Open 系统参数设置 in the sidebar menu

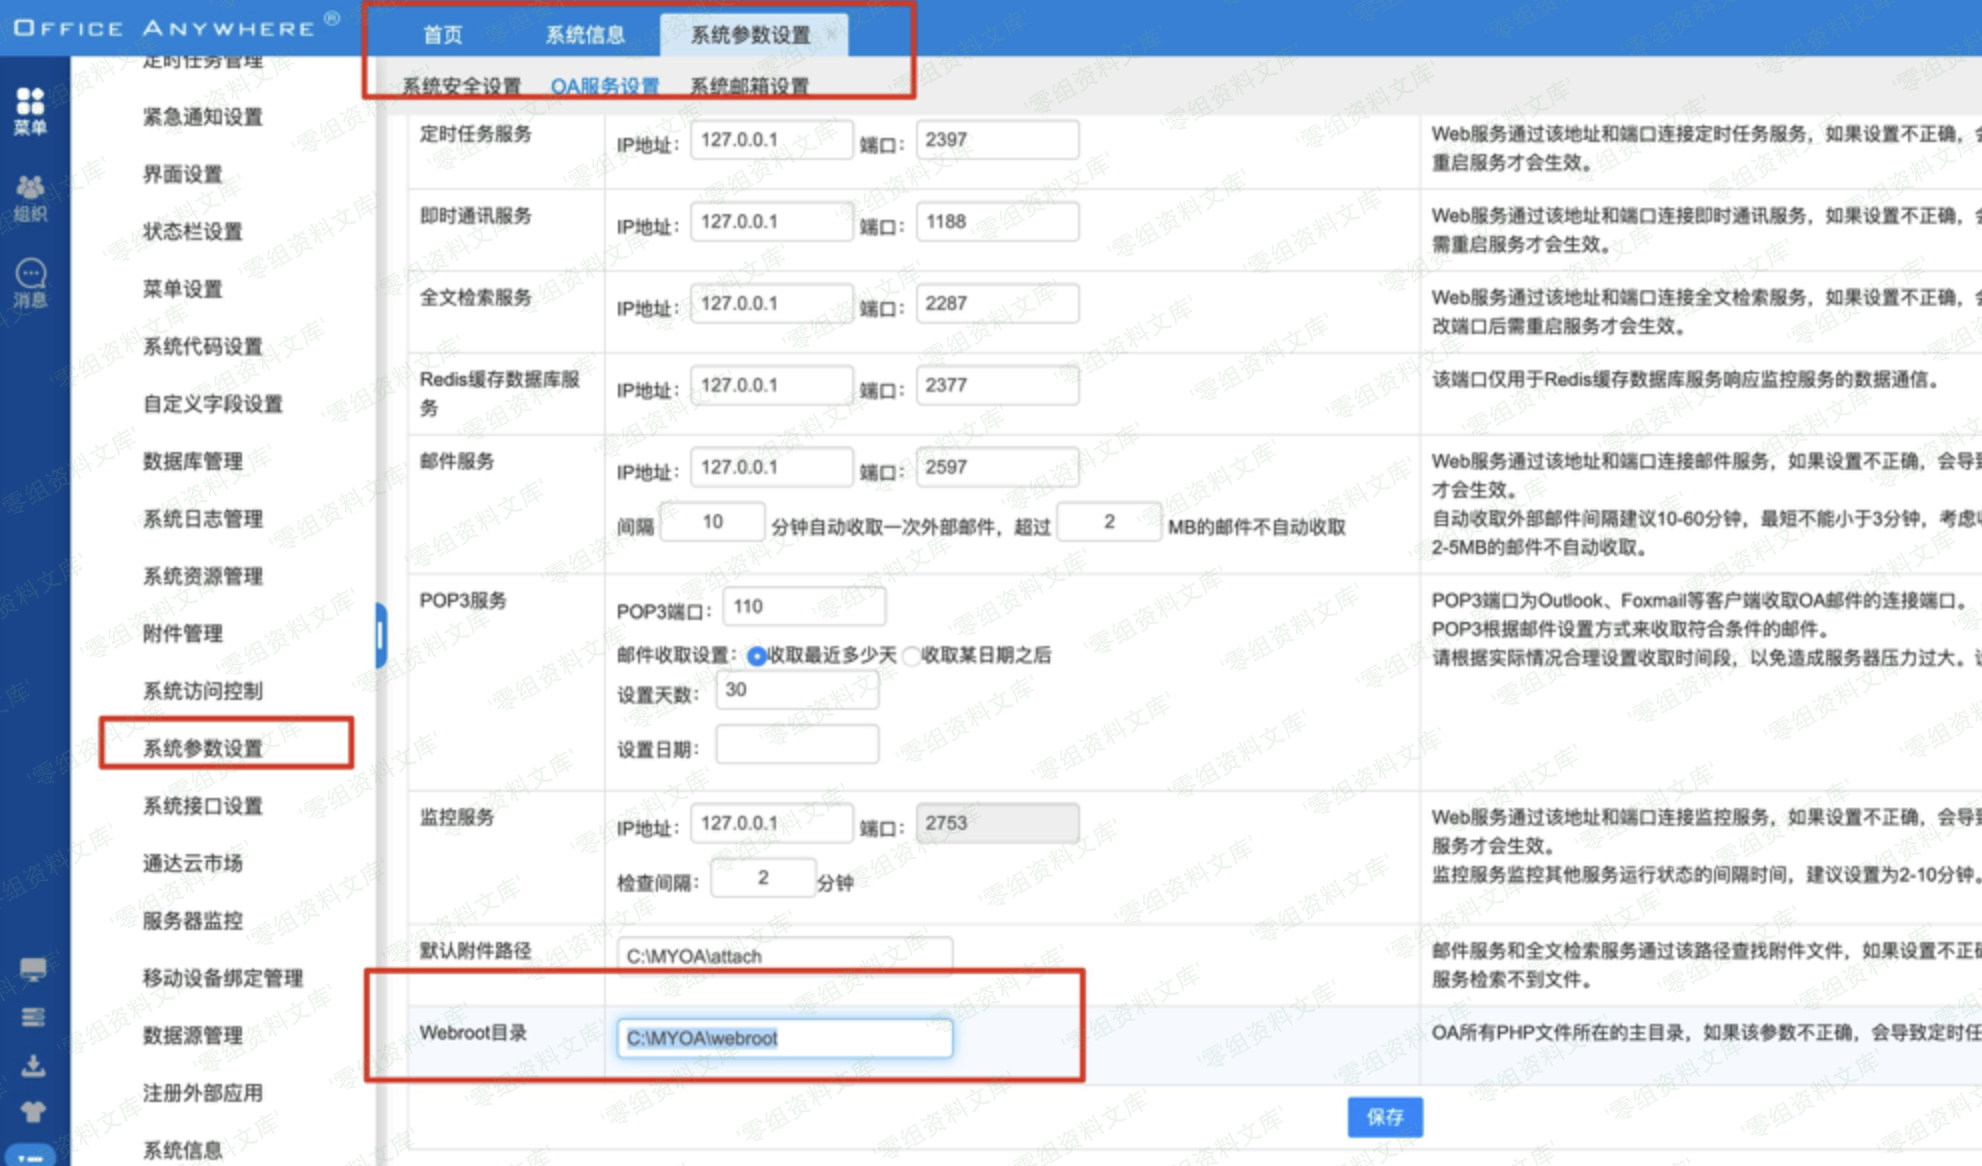pos(203,748)
